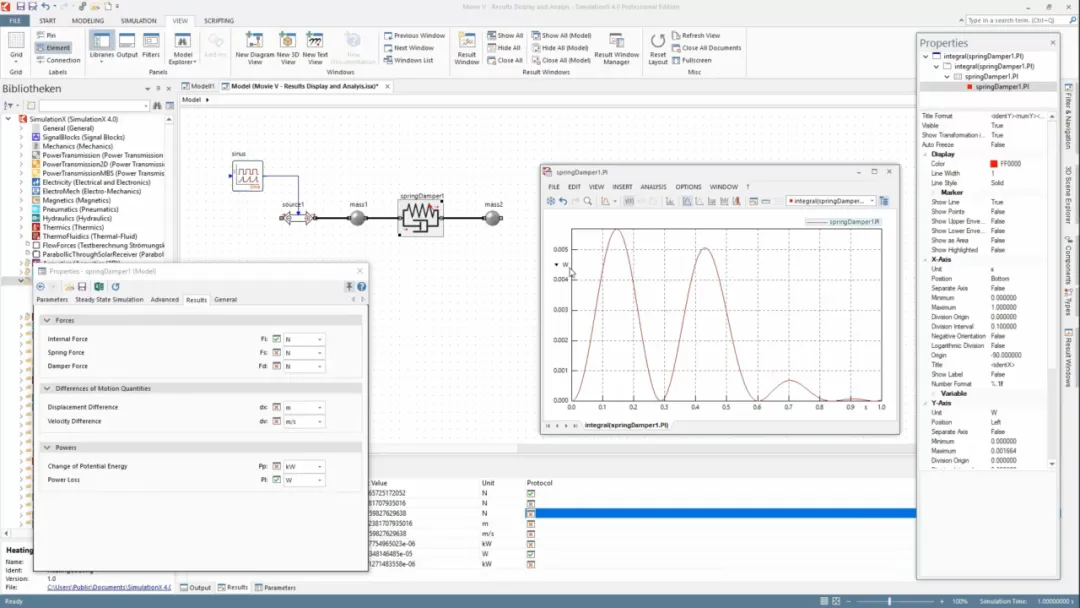The height and width of the screenshot is (608, 1080).
Task: Switch to the SIMULATION ribbon tab
Action: [138, 21]
